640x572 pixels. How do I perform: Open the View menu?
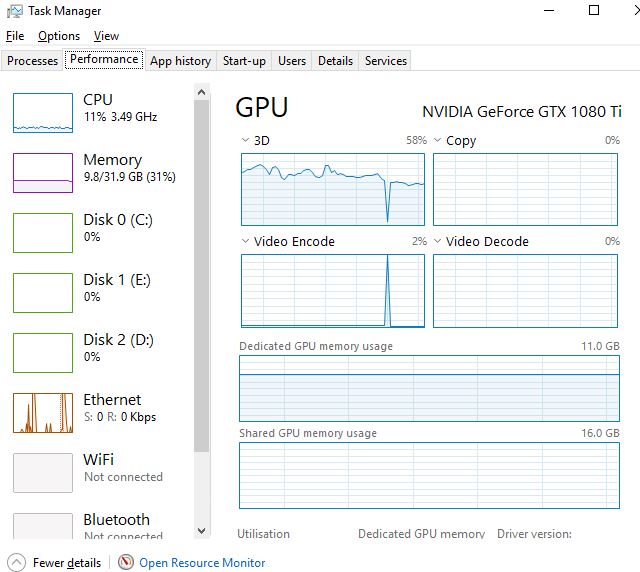coord(106,36)
